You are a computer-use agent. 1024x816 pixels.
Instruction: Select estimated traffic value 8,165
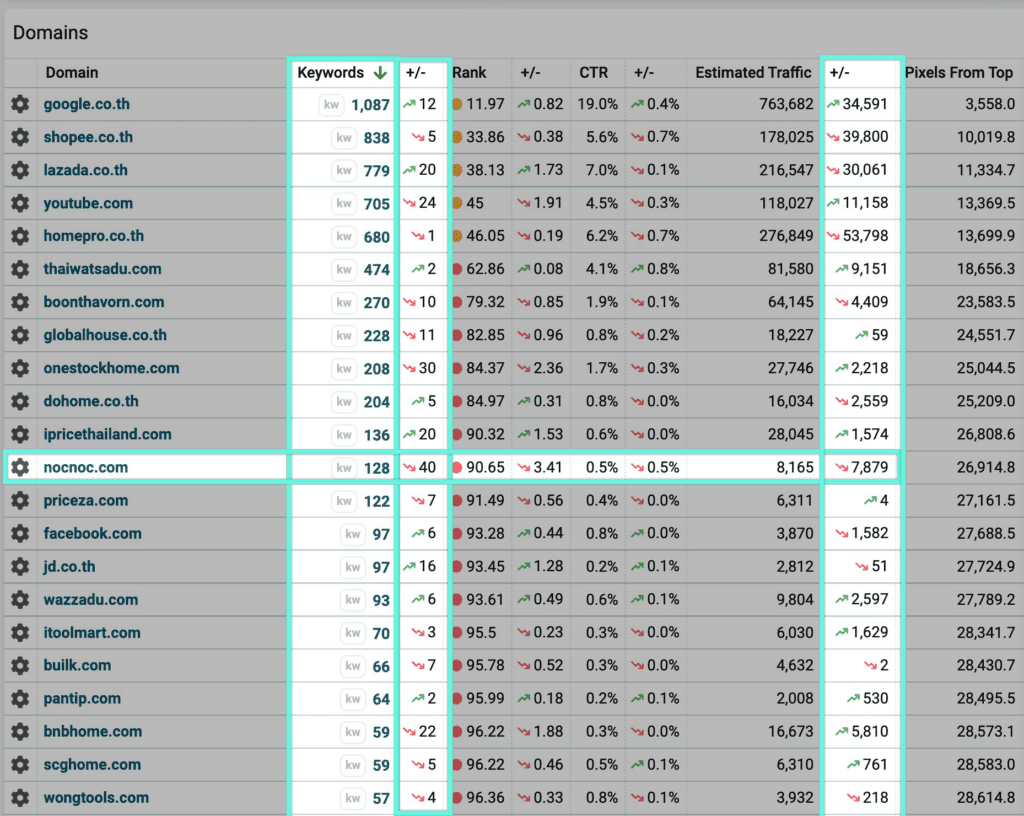click(x=795, y=467)
